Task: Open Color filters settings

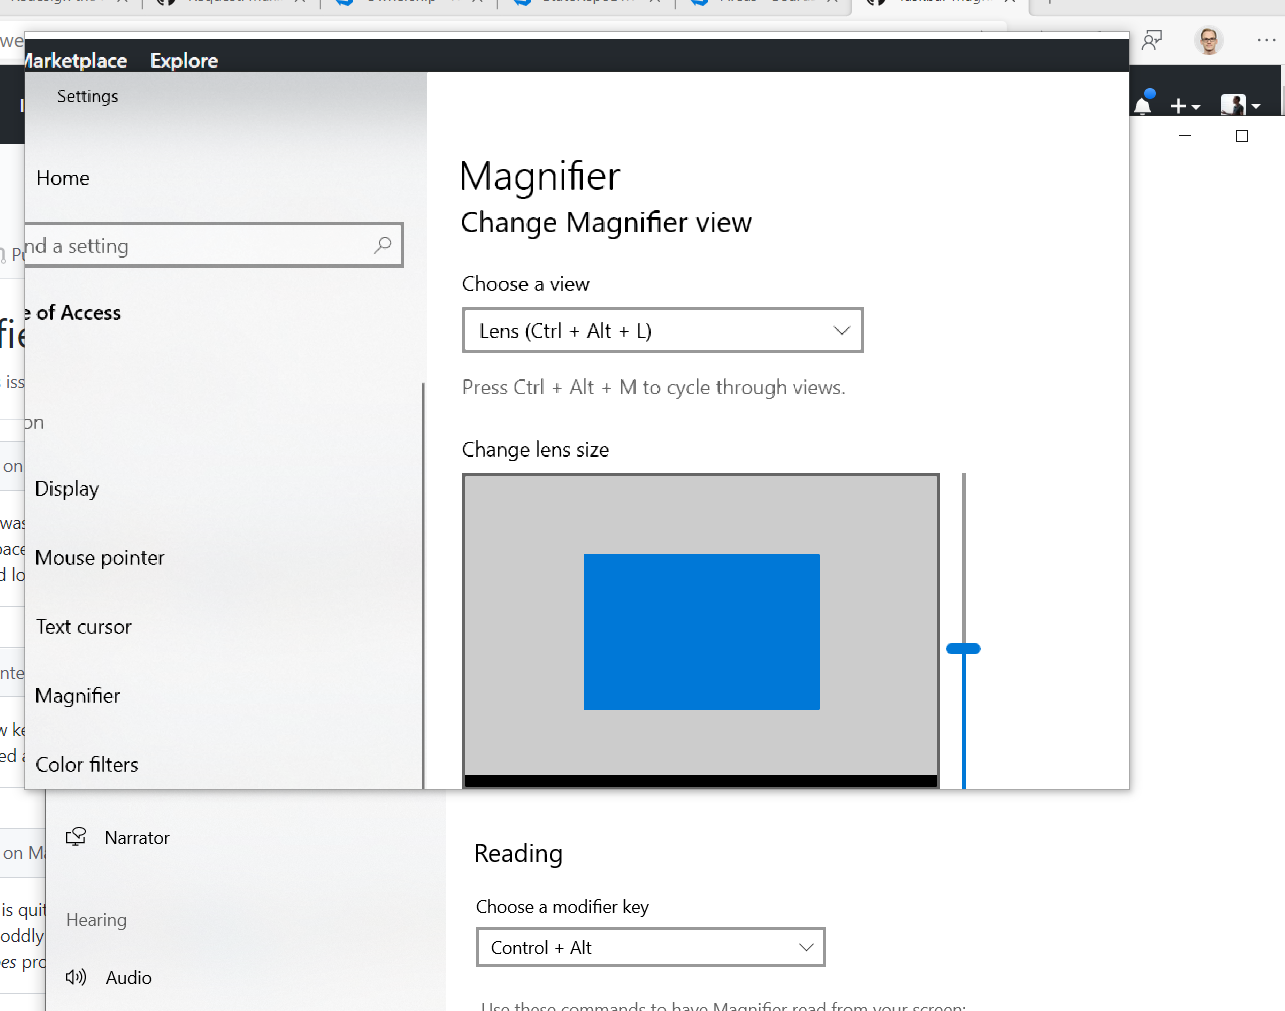Action: point(87,764)
